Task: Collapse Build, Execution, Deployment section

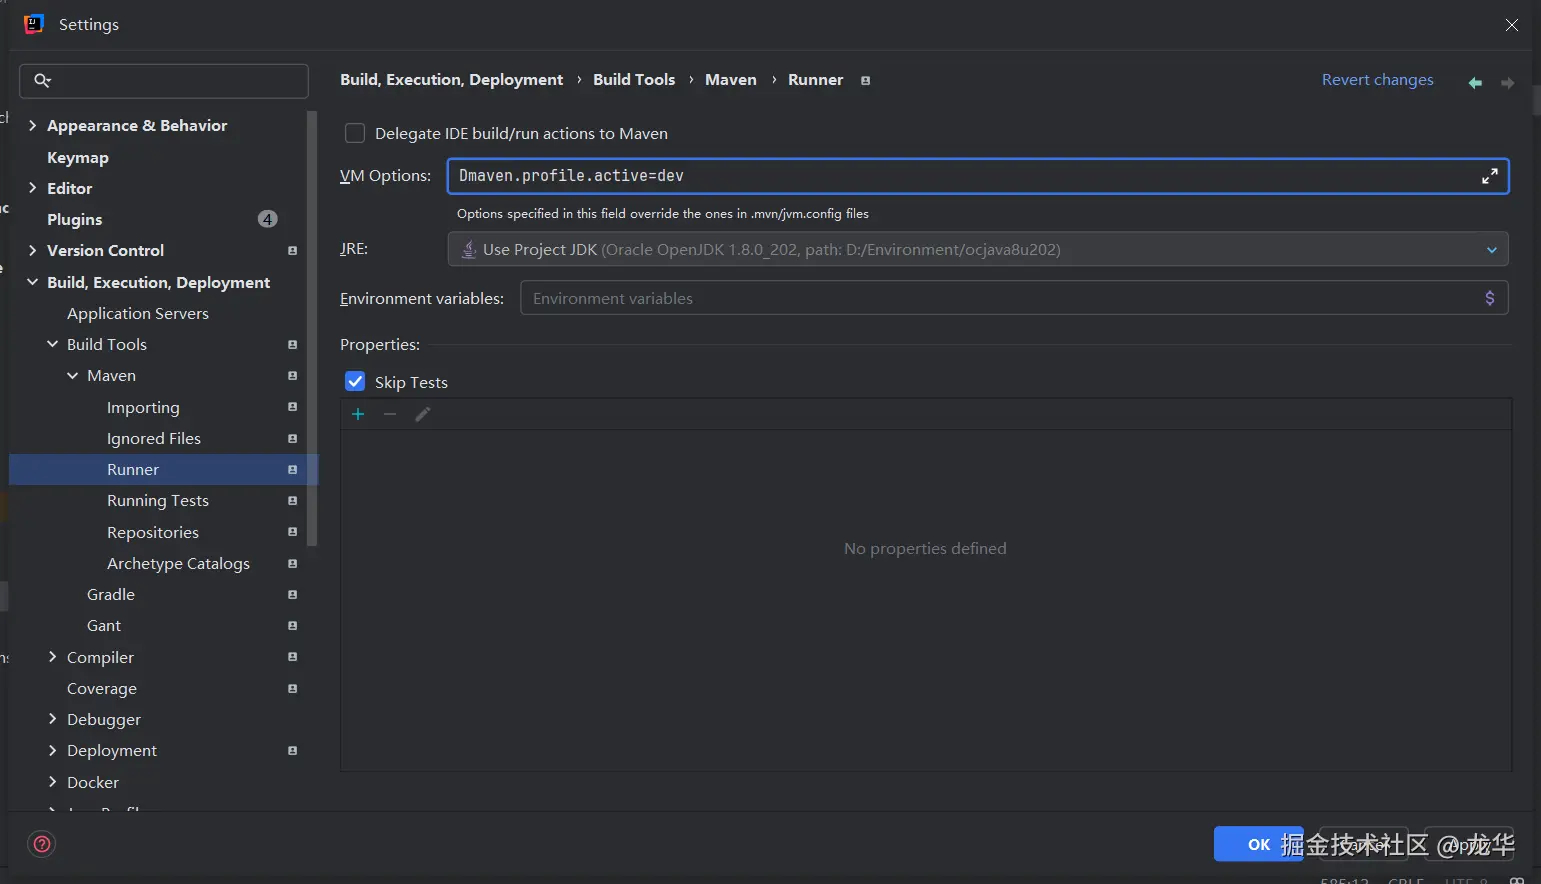Action: [33, 282]
